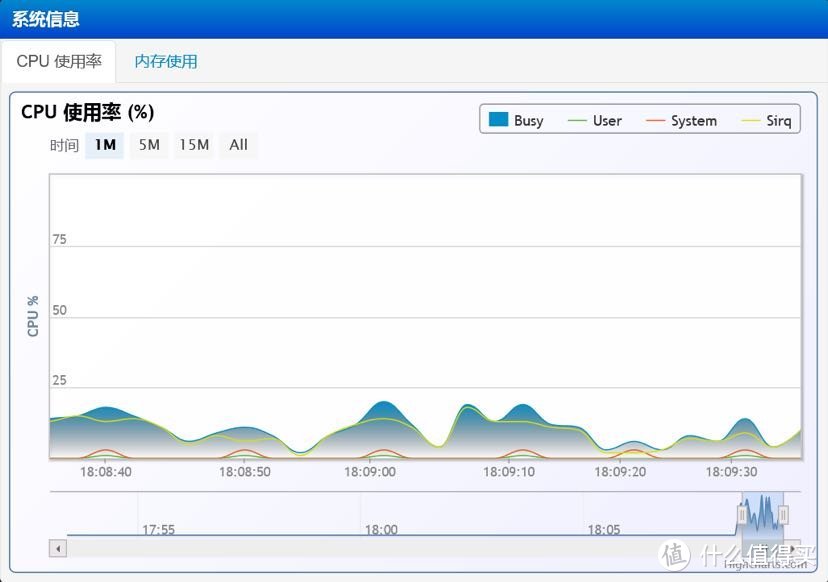Image resolution: width=828 pixels, height=582 pixels.
Task: Show All time range data
Action: pyautogui.click(x=238, y=145)
